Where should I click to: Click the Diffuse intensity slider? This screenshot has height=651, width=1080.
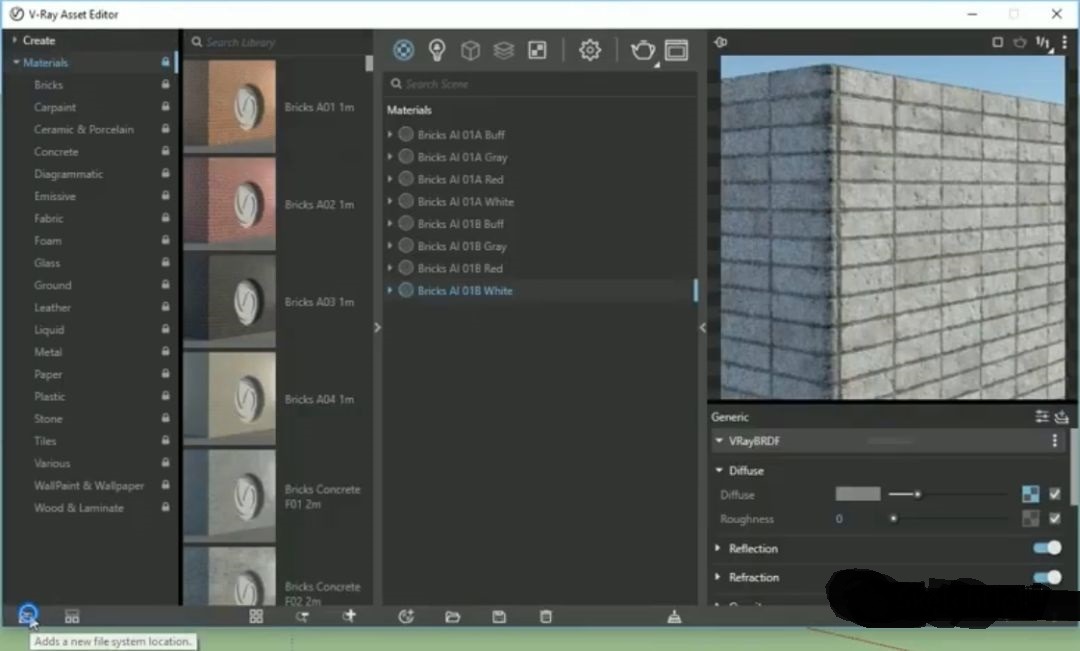click(948, 494)
